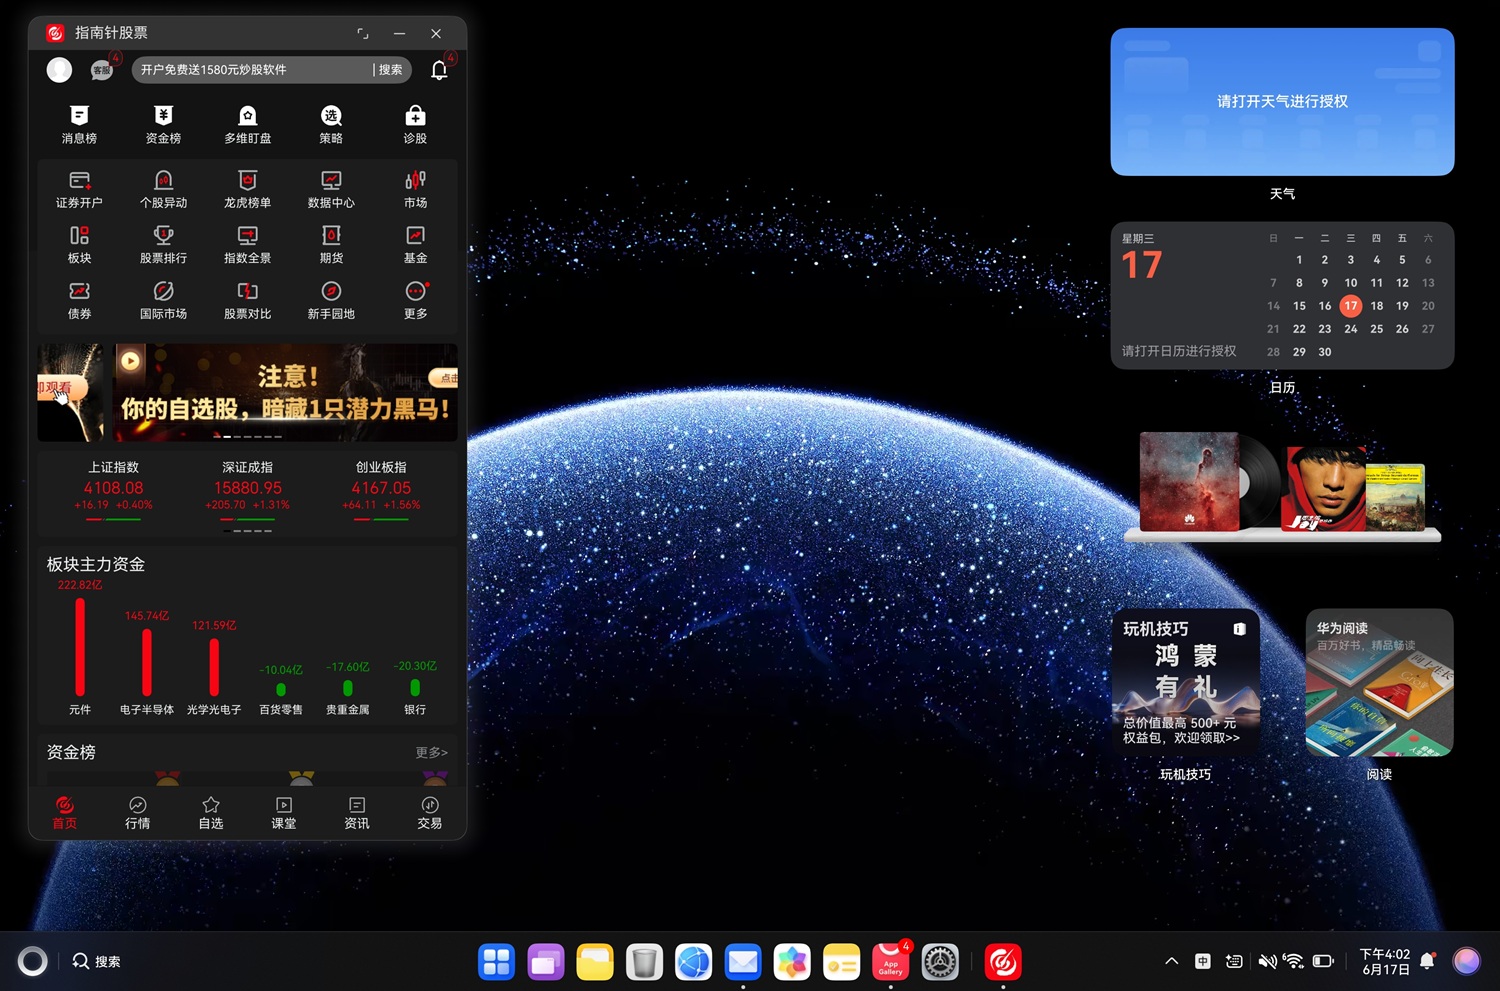Screen dimensions: 1500x991
Task: Select date 24 in the calendar grid
Action: point(1351,329)
